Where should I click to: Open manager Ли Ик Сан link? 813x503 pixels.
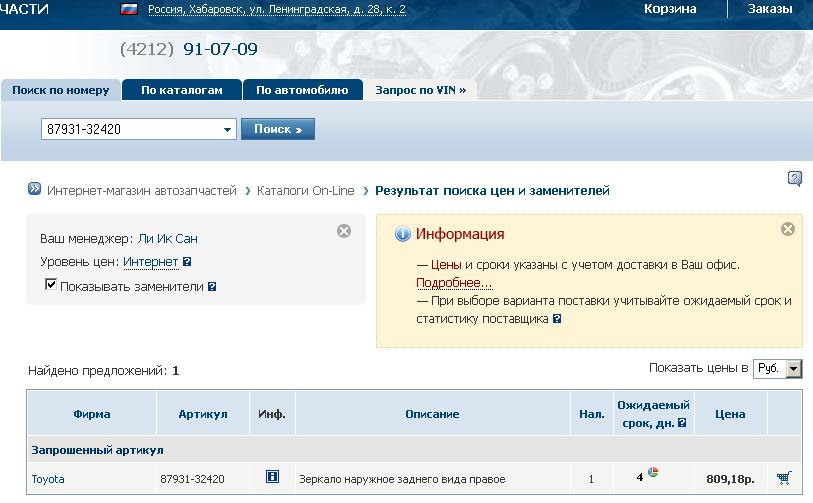click(167, 239)
